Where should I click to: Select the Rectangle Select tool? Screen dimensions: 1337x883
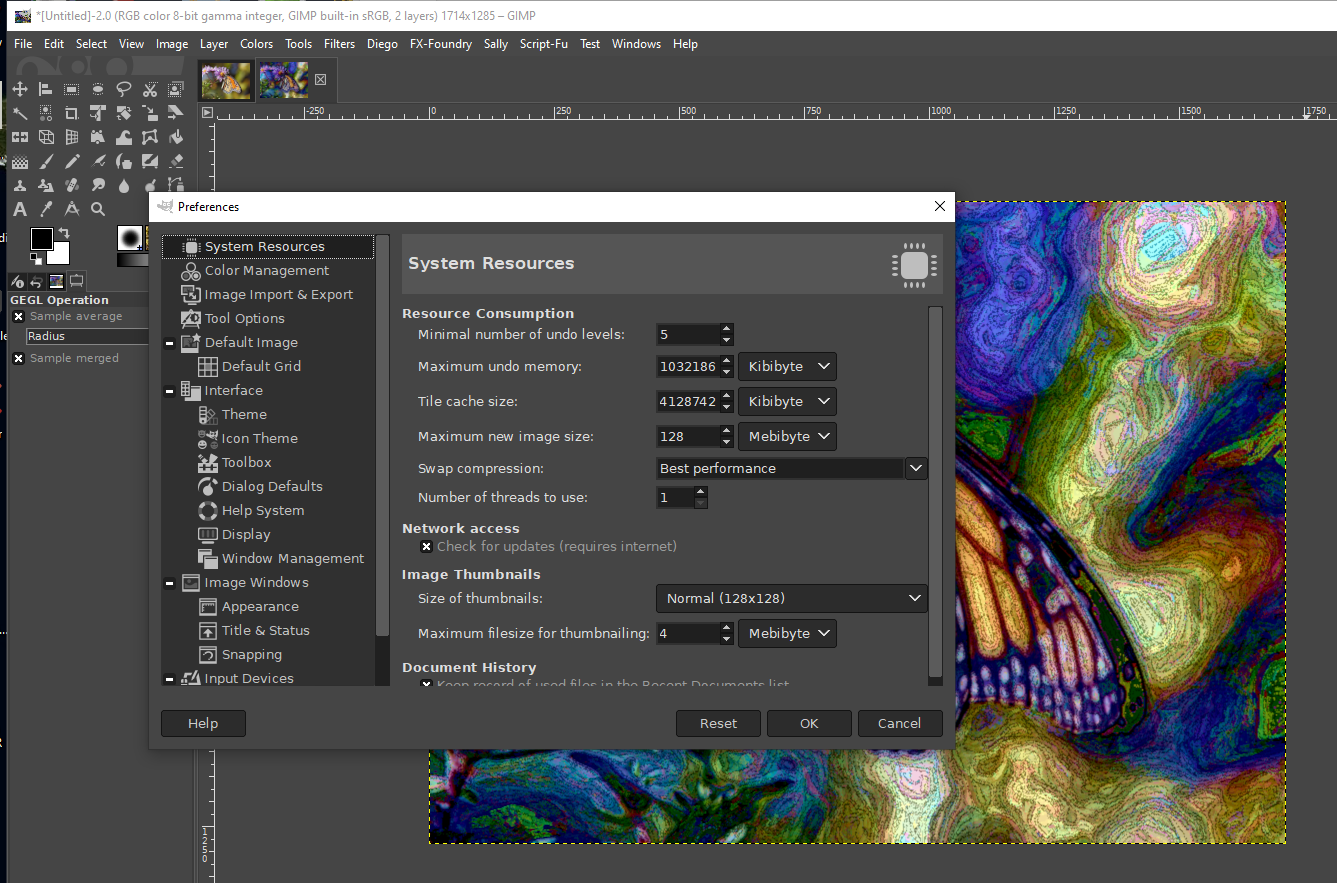coord(71,89)
